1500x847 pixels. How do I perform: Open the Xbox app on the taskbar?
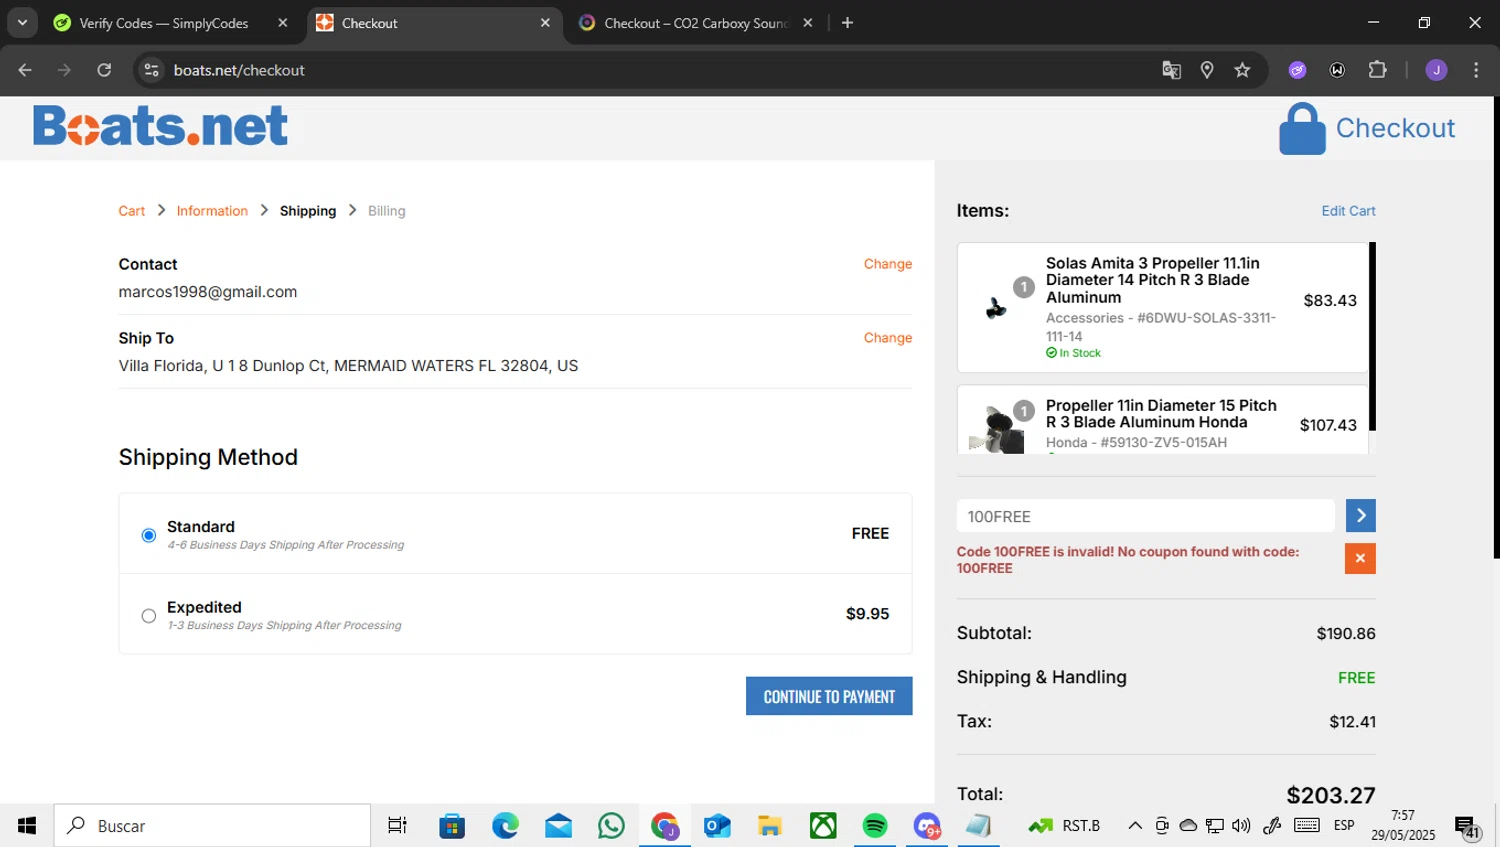pos(823,826)
